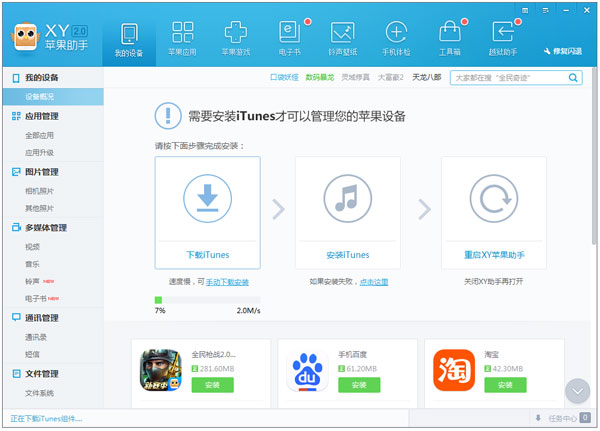Open 相机照片 in sidebar
The height and width of the screenshot is (431, 600).
coord(40,191)
